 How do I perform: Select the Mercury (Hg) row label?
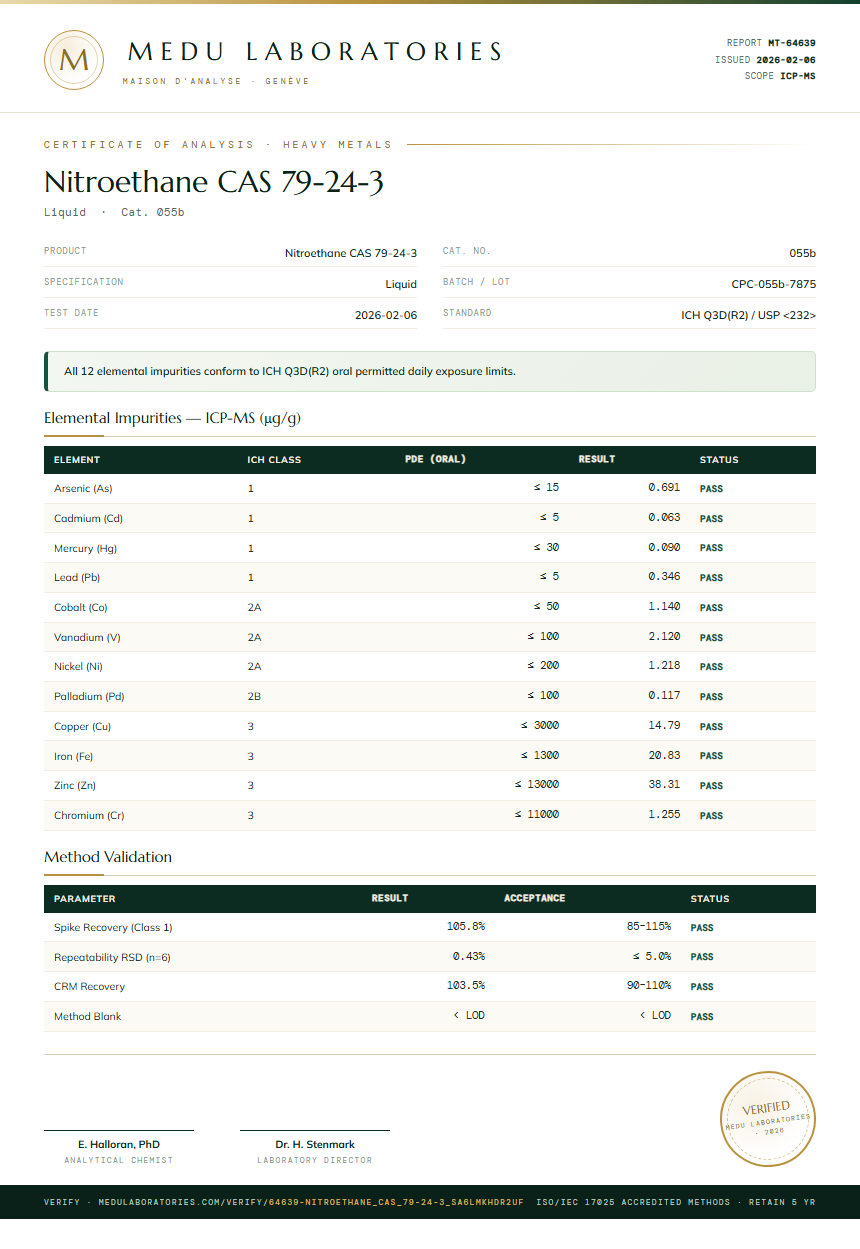tap(85, 548)
